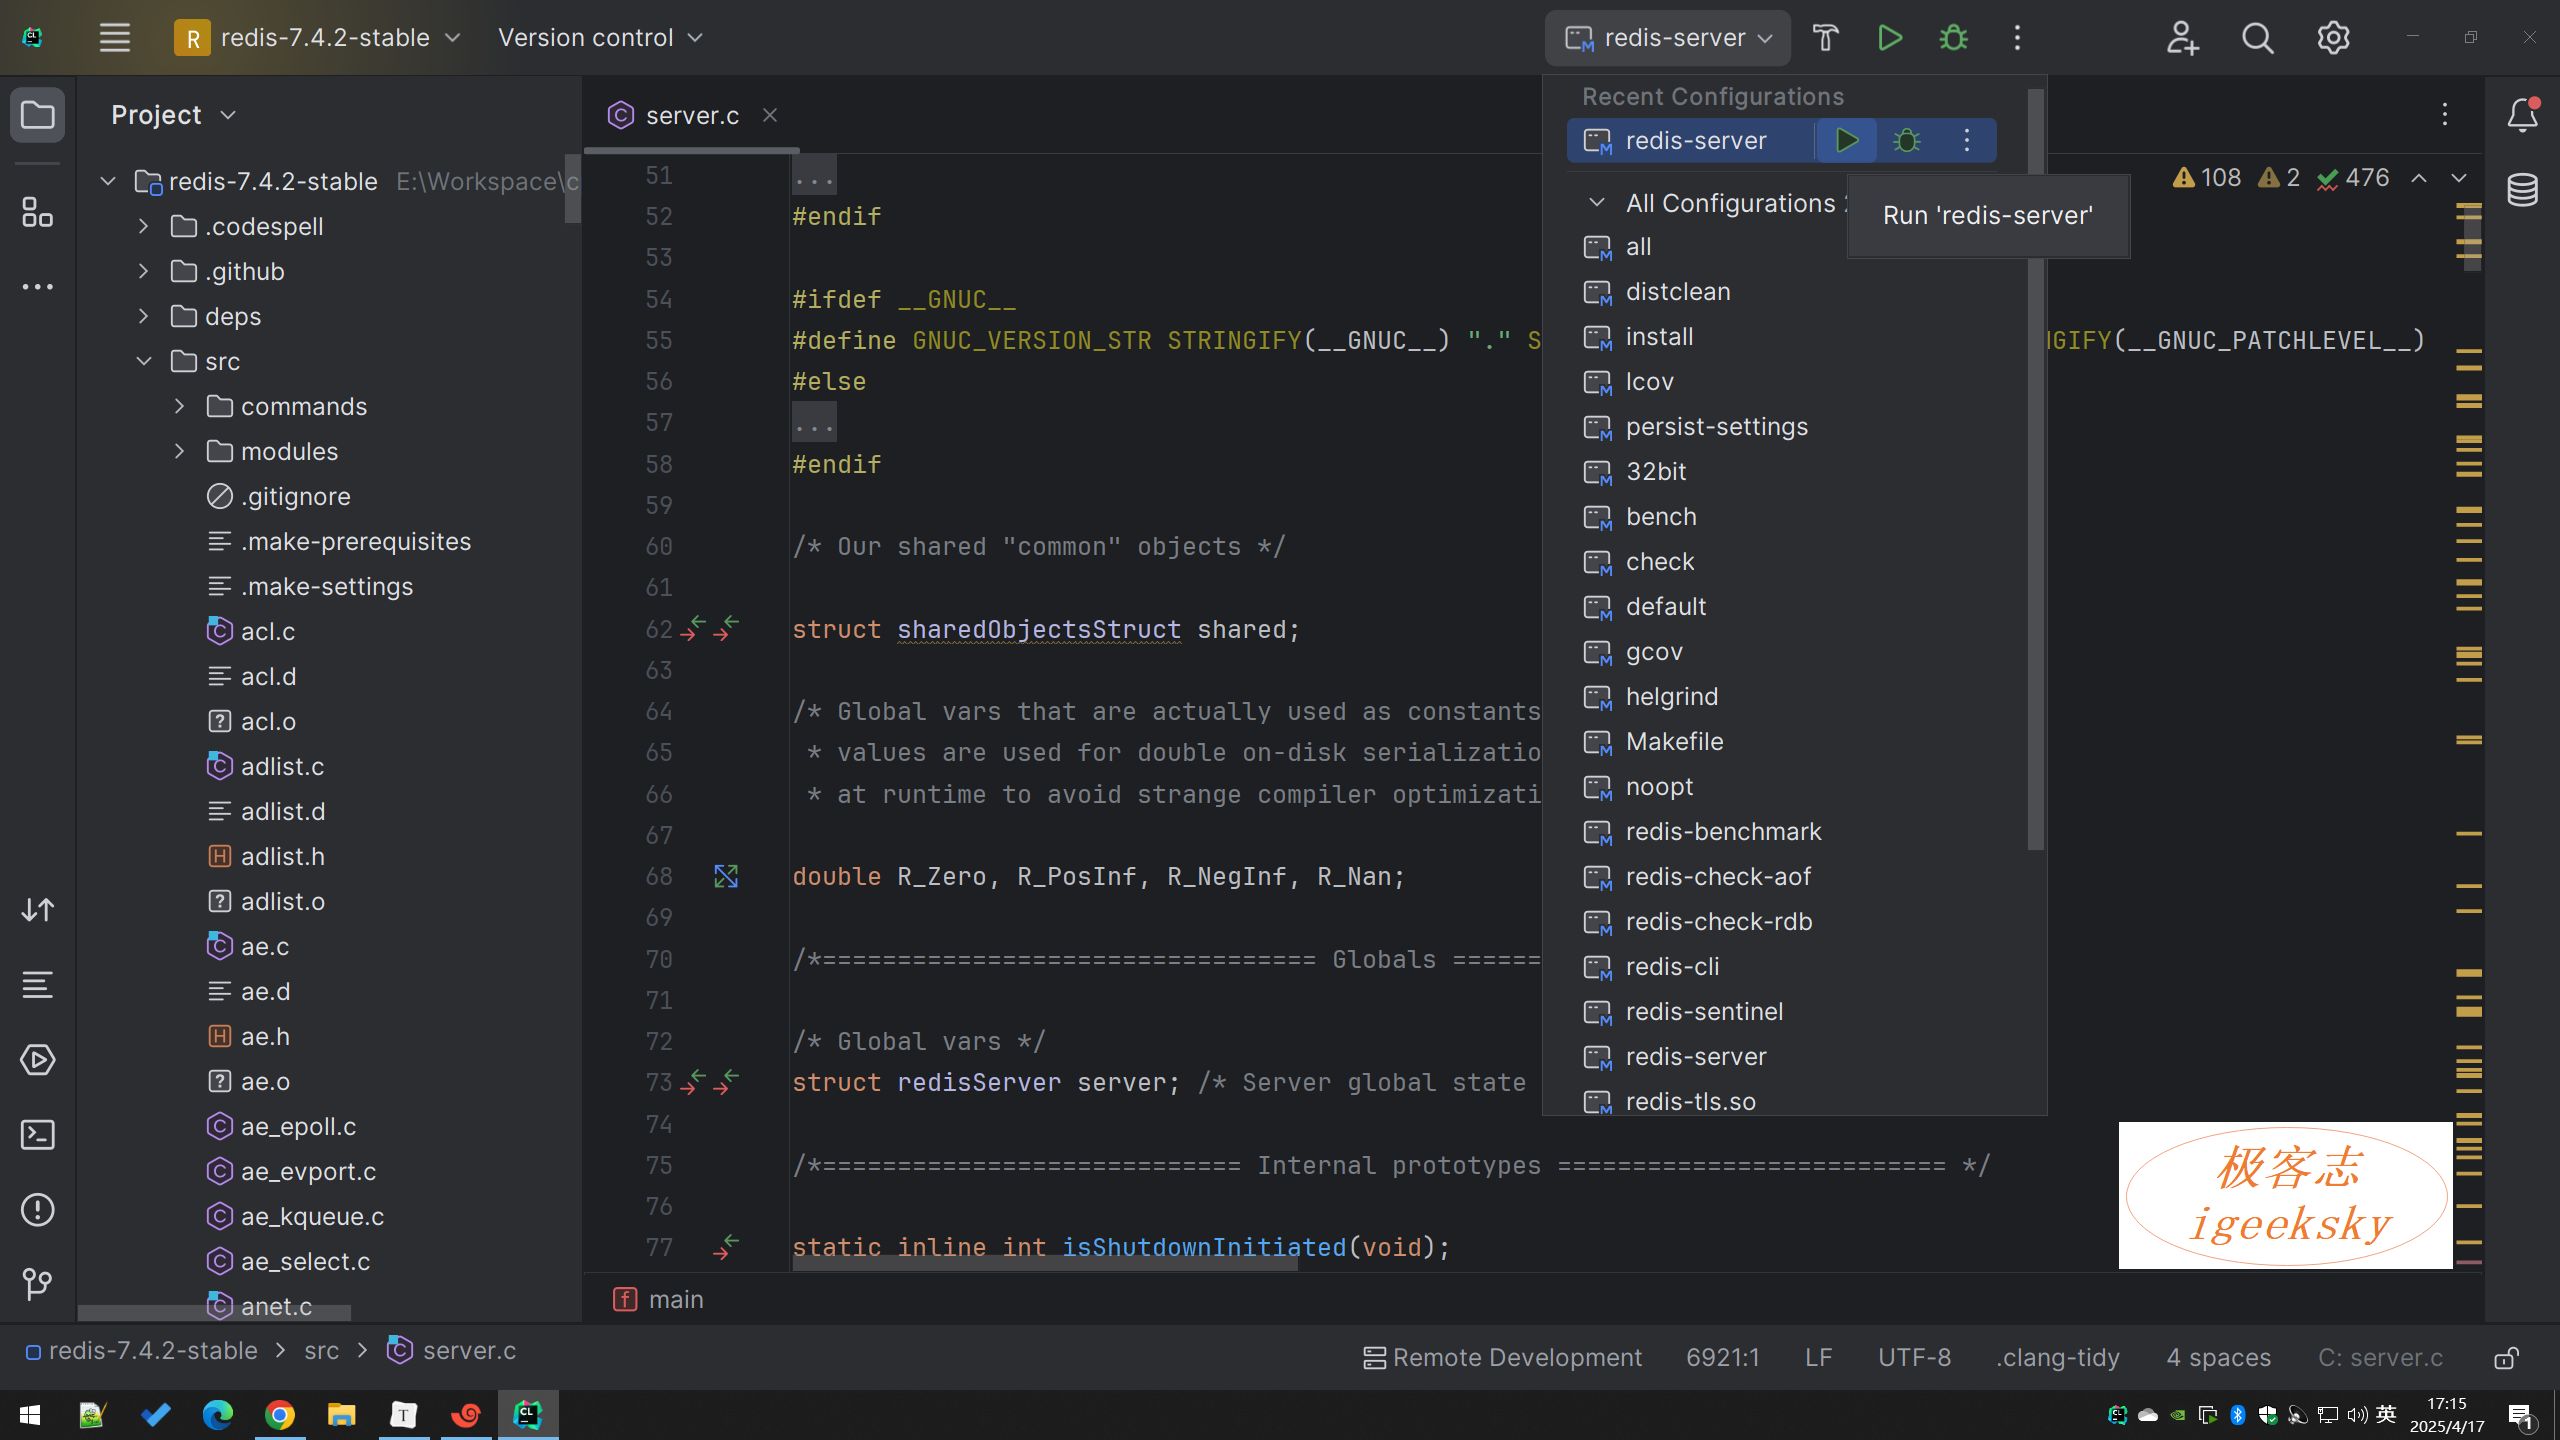The image size is (2560, 1440).
Task: Open the Database tool window
Action: point(2522,190)
